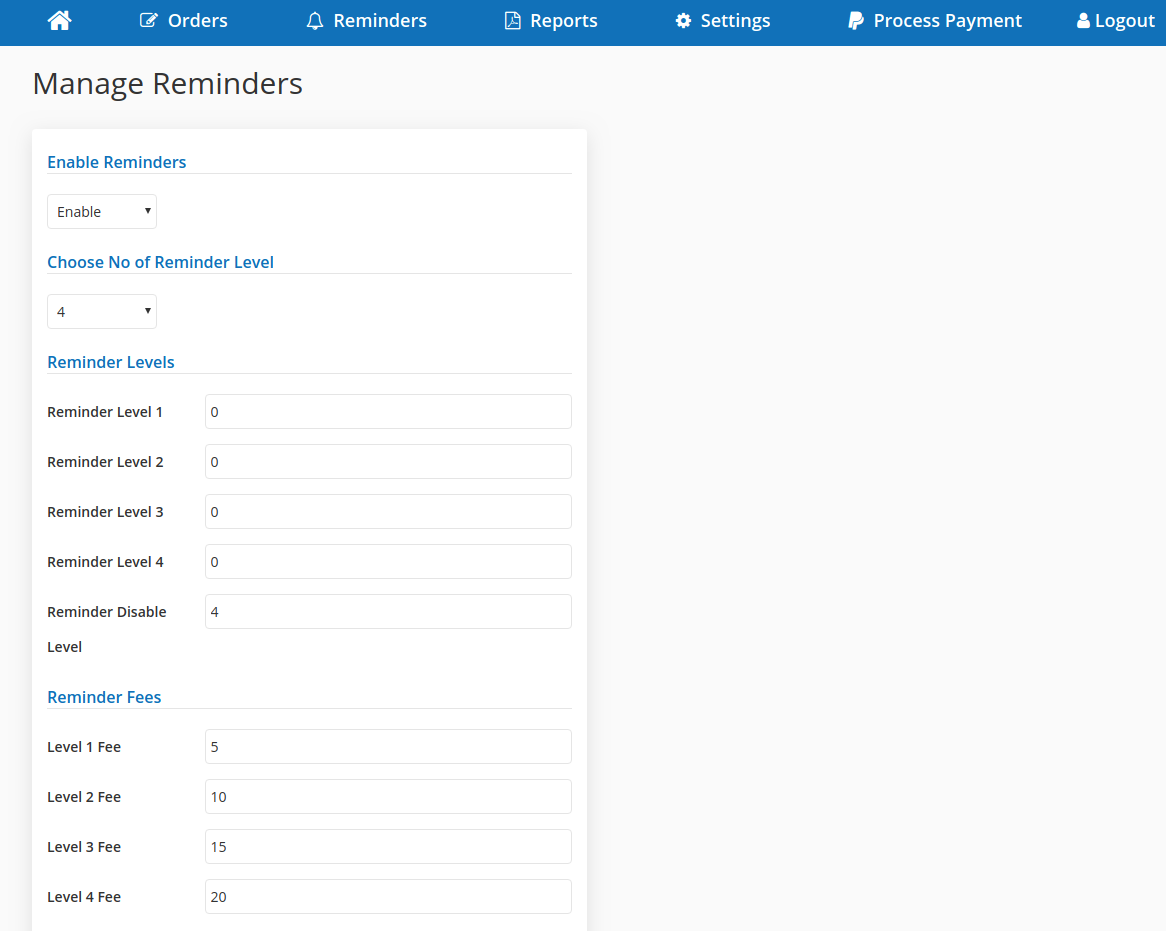Click the Logout link text
The height and width of the screenshot is (931, 1166).
pos(1125,21)
